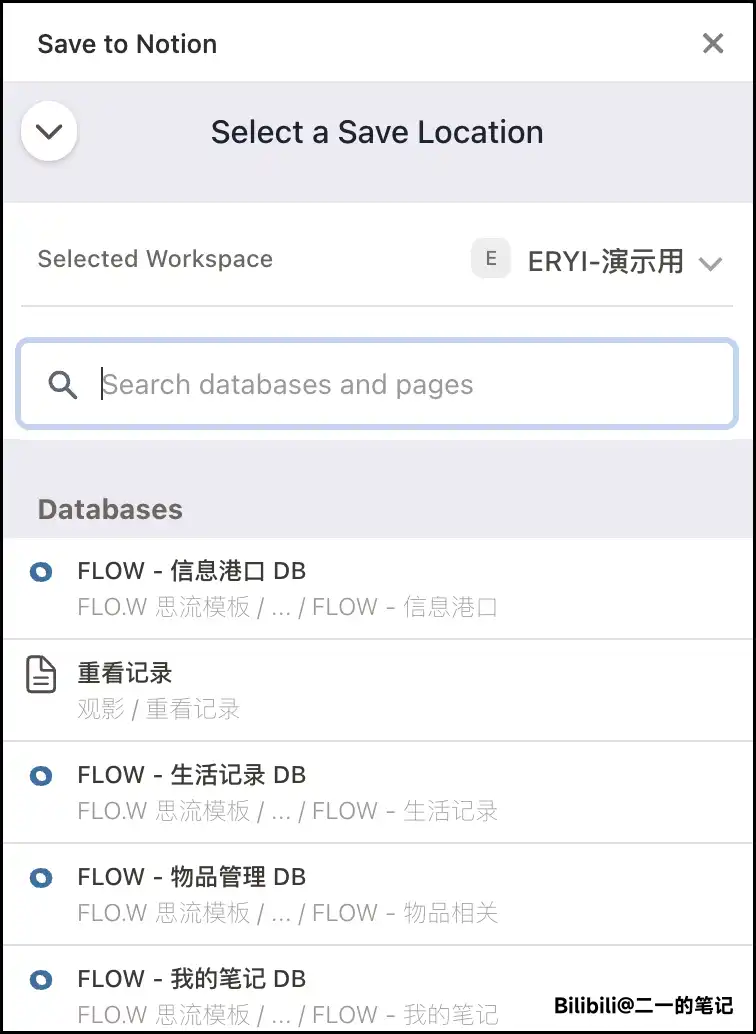Click the Selected Workspace label

pos(155,259)
